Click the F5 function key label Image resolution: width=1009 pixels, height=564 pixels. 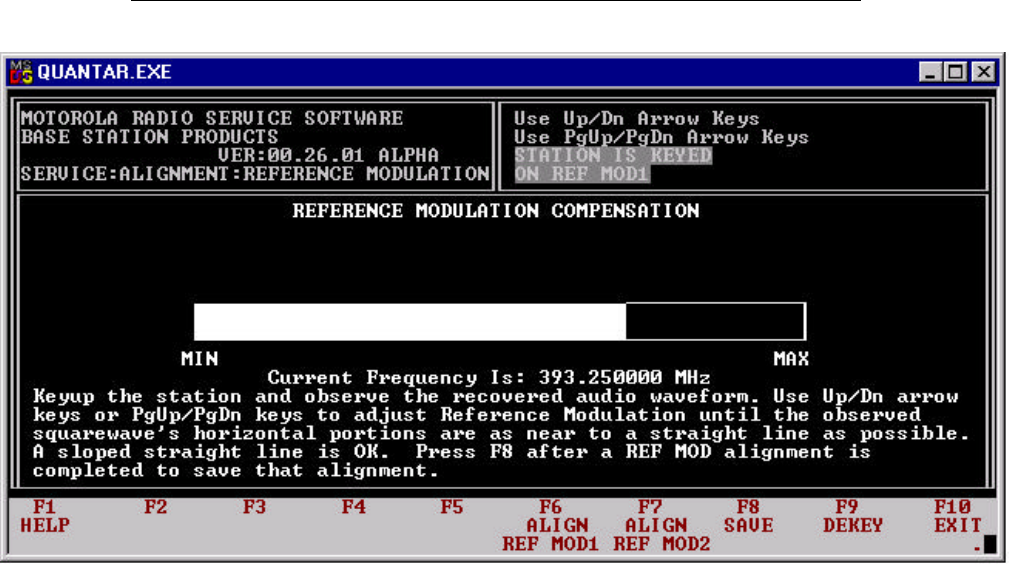click(452, 507)
